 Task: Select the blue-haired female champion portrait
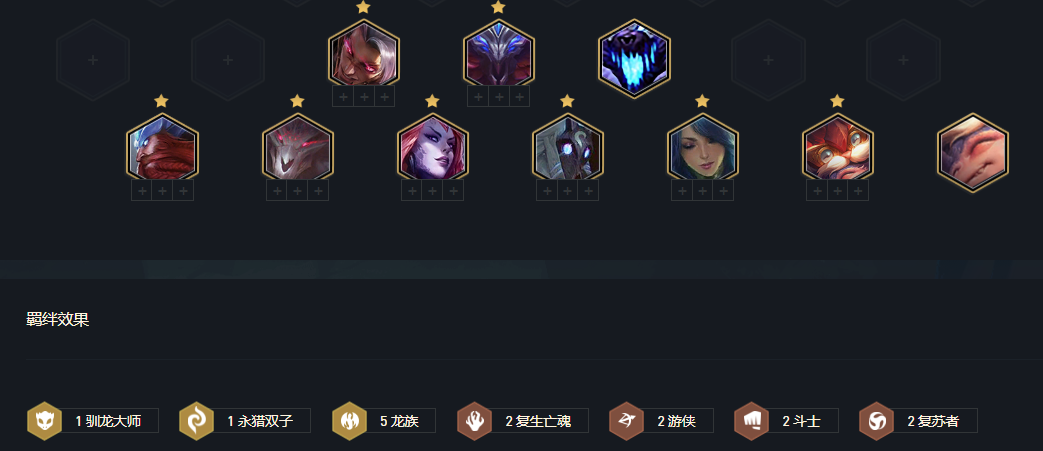point(703,147)
